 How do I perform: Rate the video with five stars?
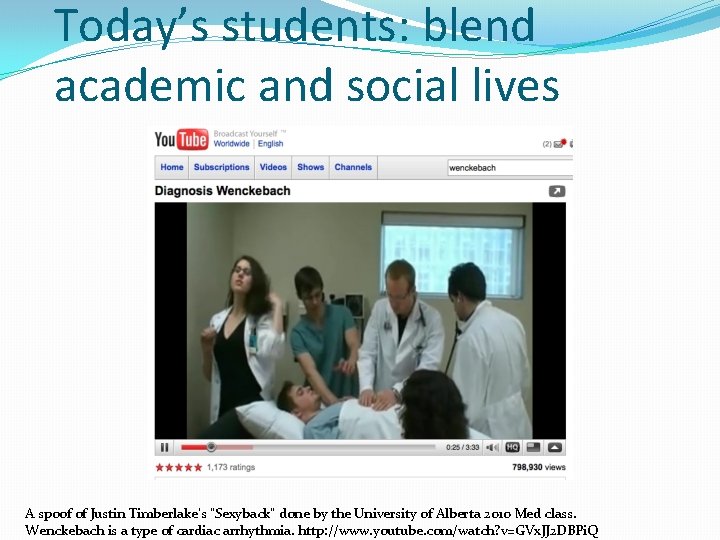coord(179,467)
